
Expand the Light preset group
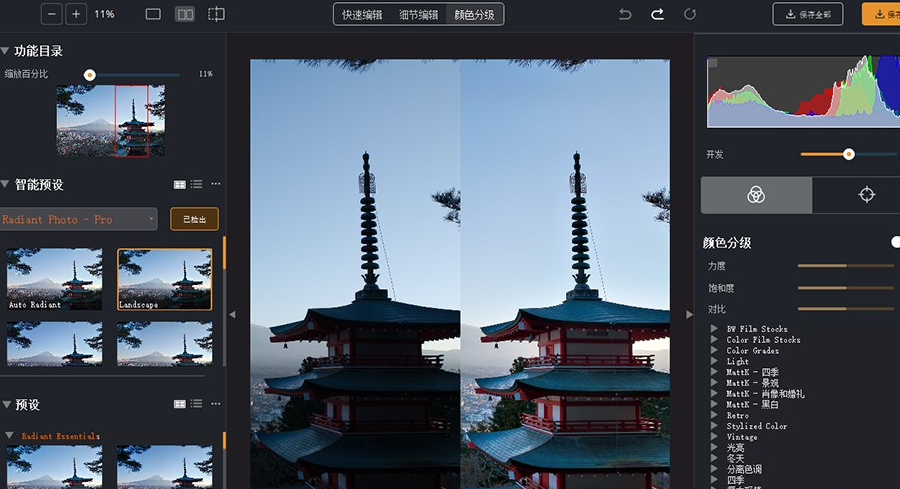tap(714, 362)
